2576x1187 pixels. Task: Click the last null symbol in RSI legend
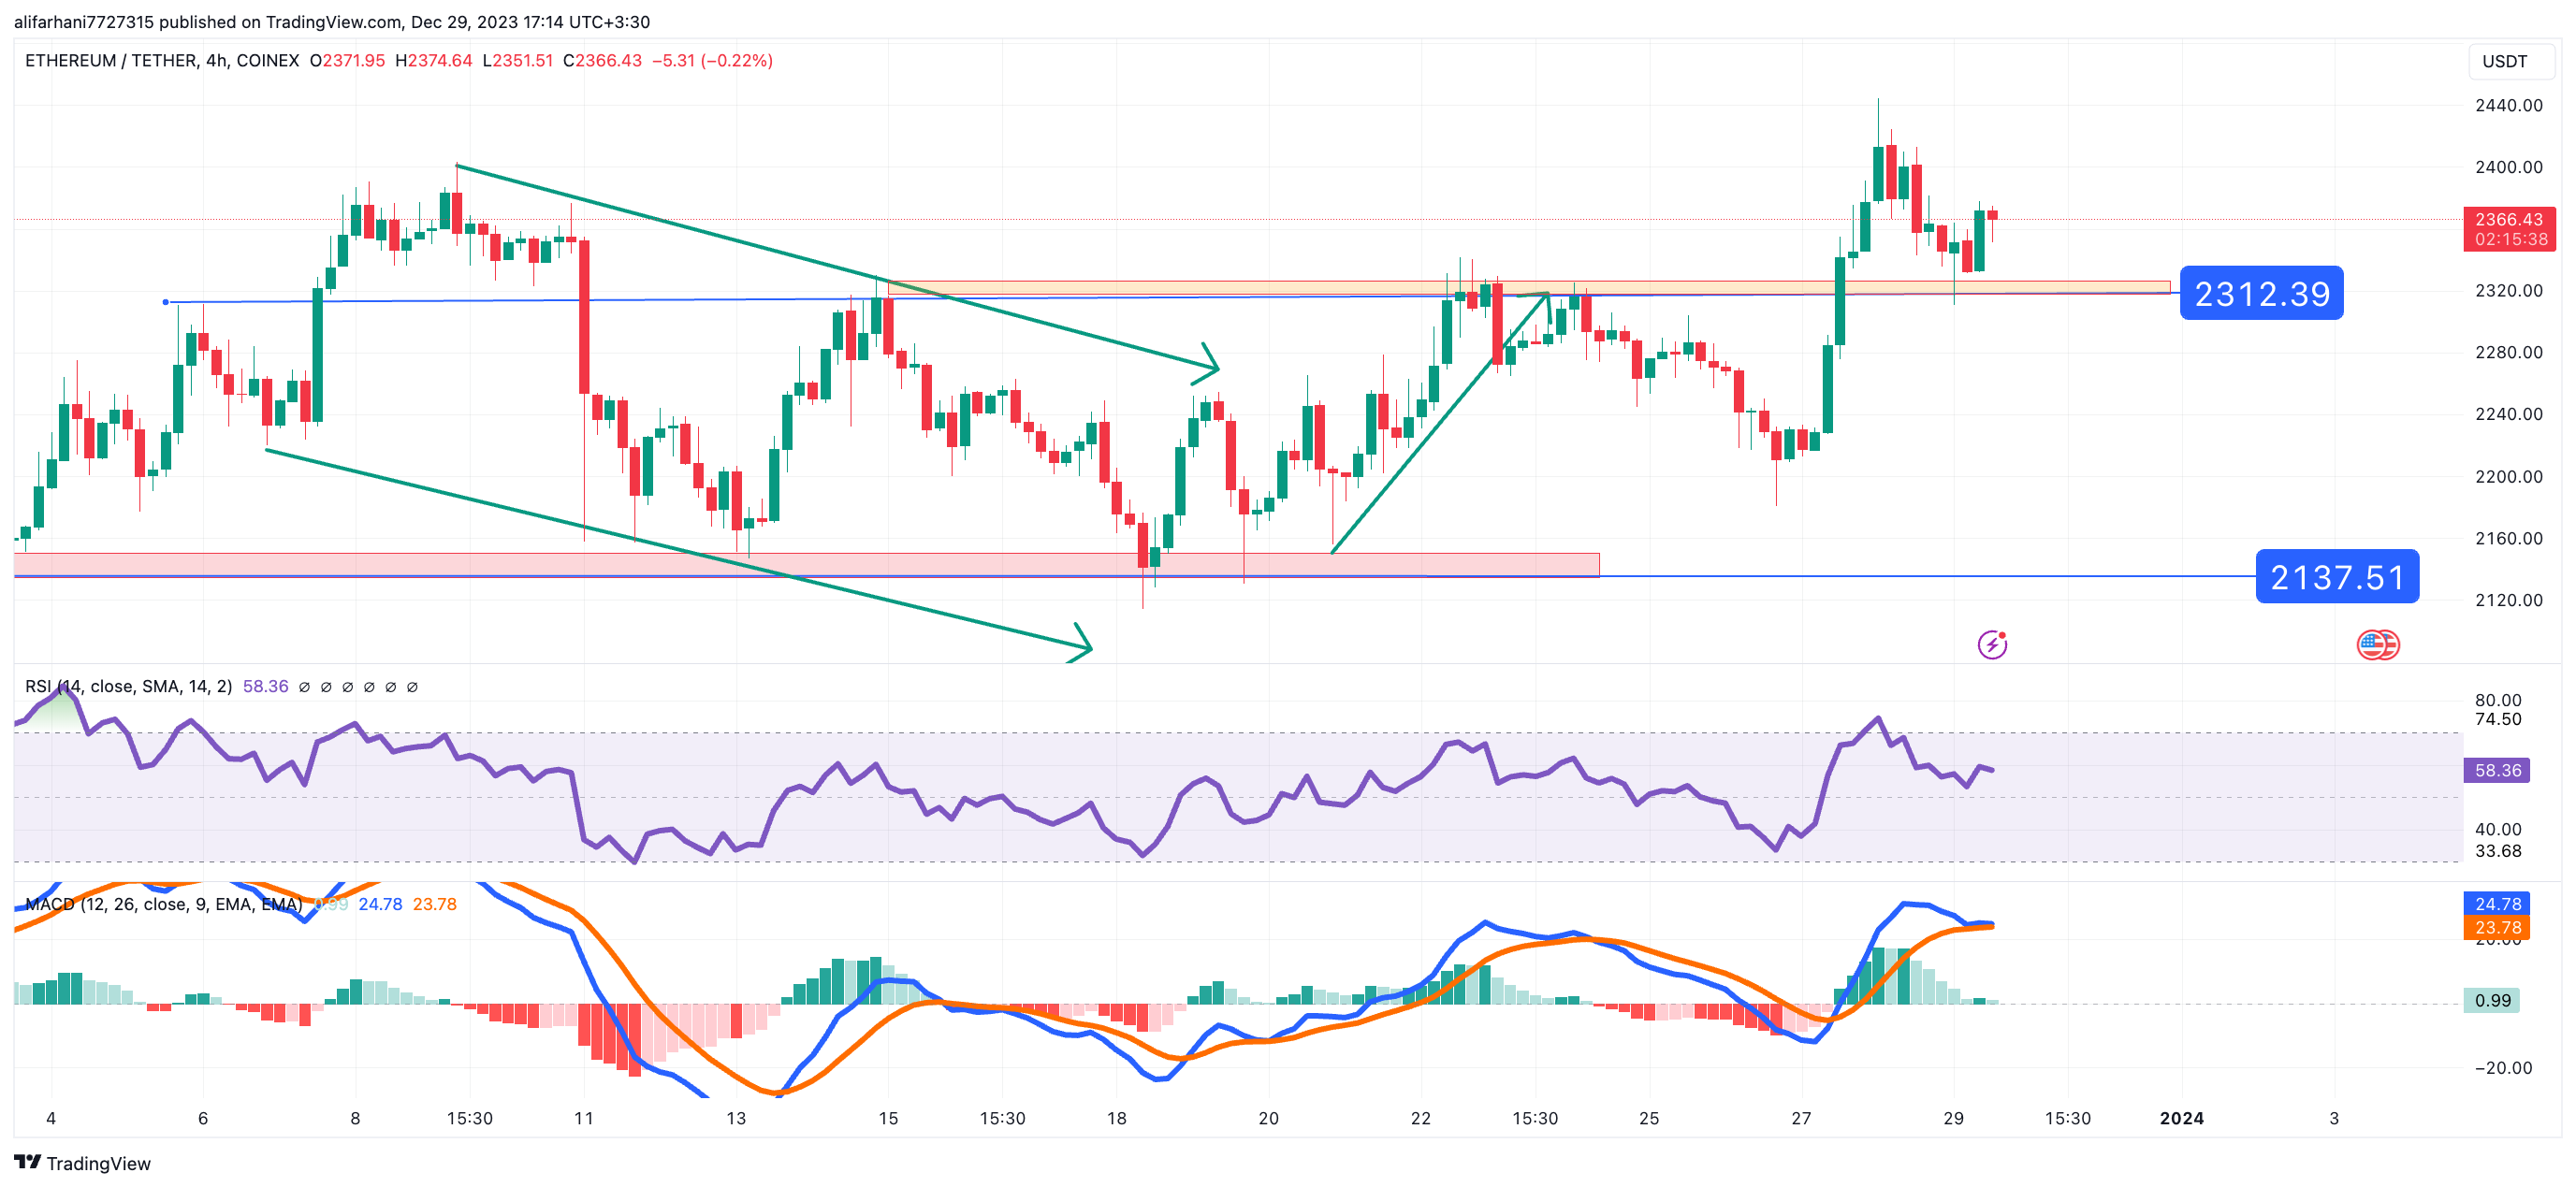[x=412, y=687]
